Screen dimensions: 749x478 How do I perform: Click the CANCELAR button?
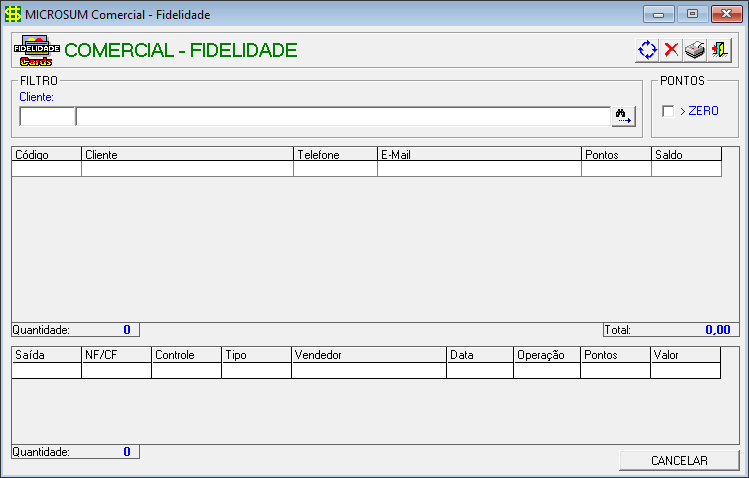tap(679, 460)
